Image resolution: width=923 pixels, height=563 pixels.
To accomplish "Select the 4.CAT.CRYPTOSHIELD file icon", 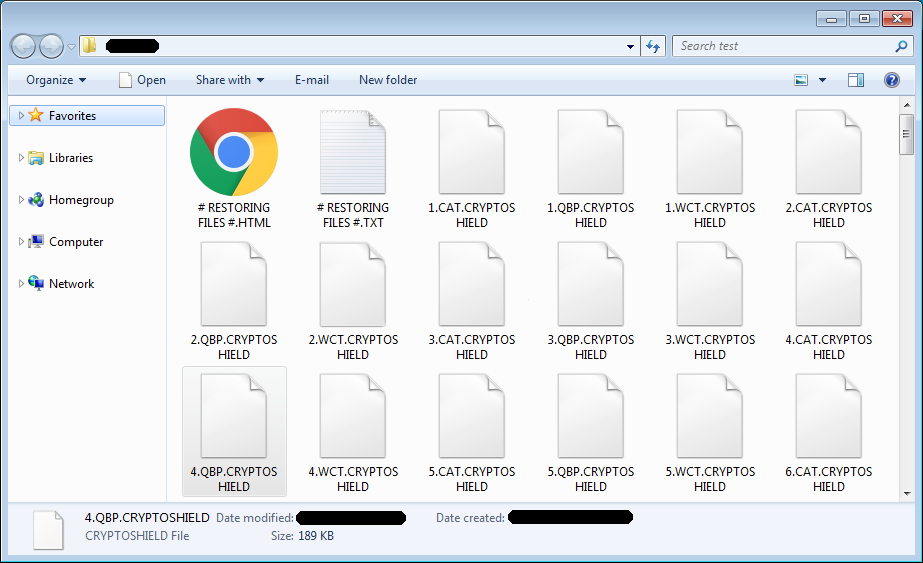I will click(828, 284).
